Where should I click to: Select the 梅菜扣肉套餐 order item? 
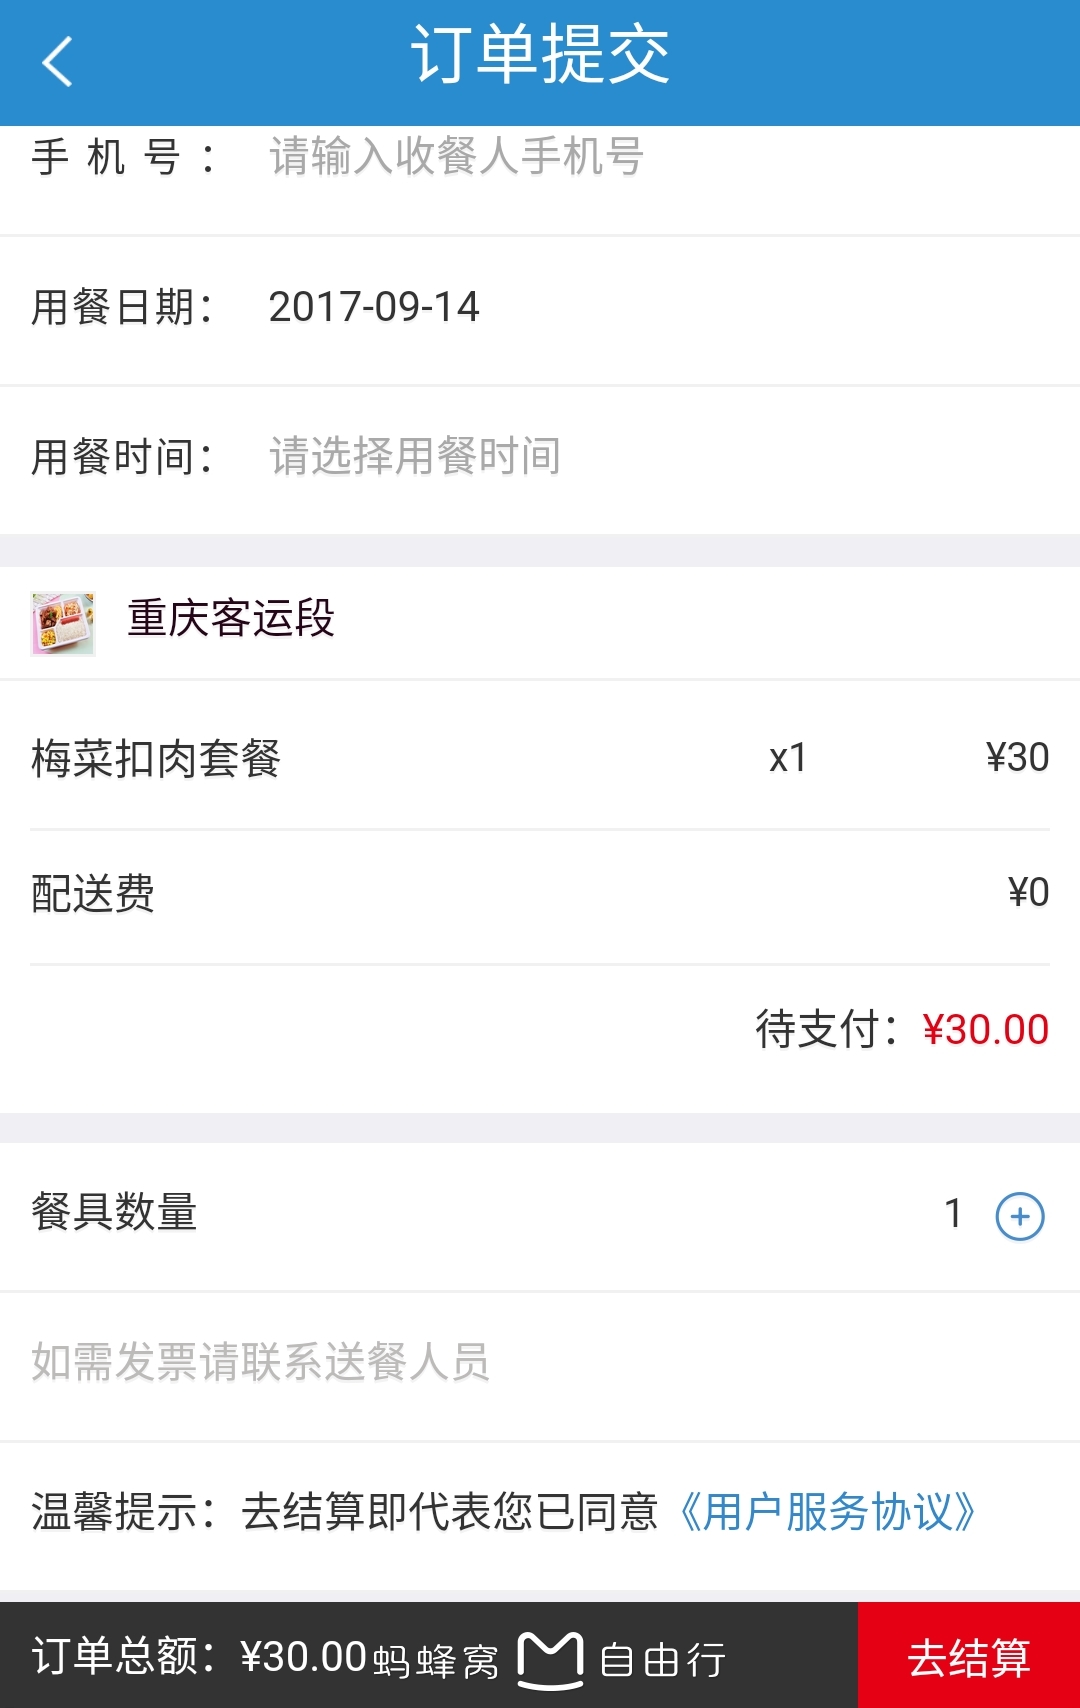tap(156, 758)
